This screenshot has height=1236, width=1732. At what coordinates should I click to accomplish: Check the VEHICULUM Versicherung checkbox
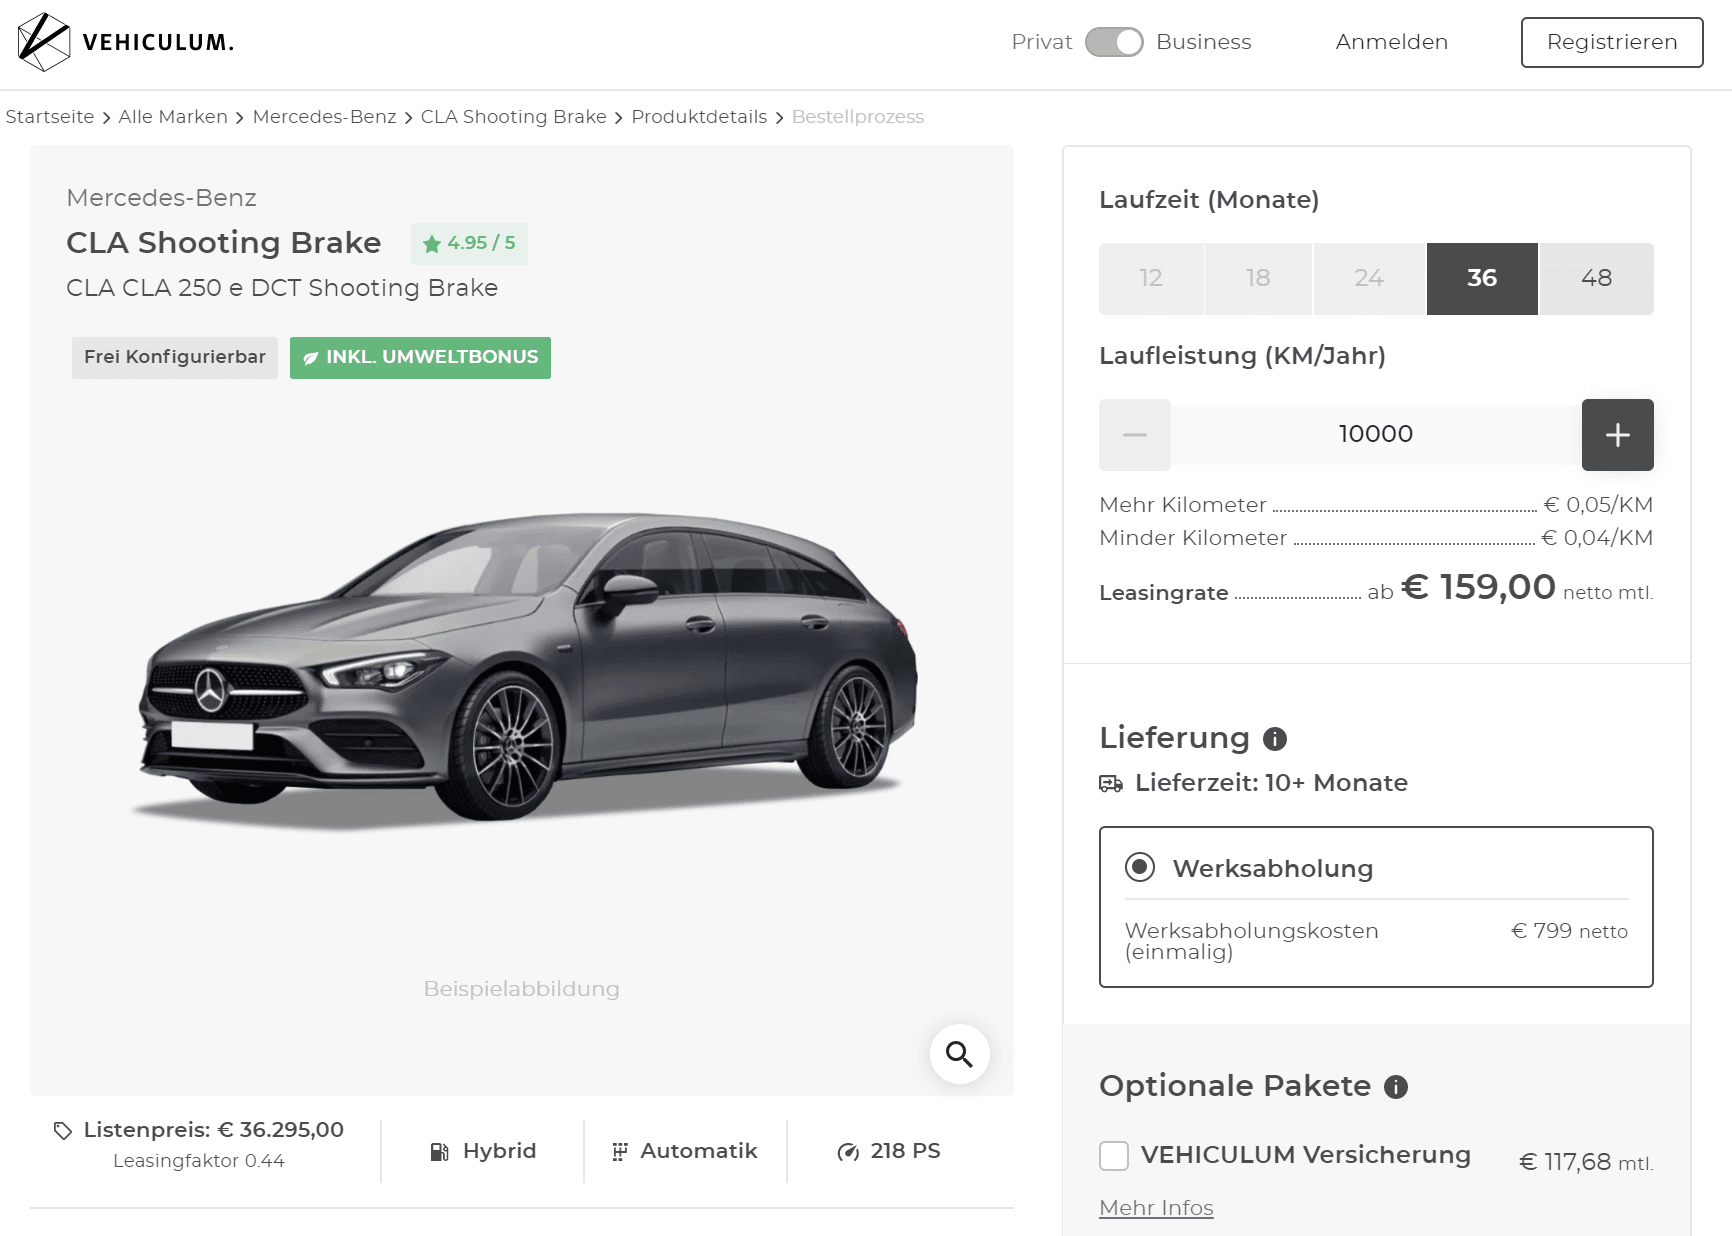coord(1114,1156)
